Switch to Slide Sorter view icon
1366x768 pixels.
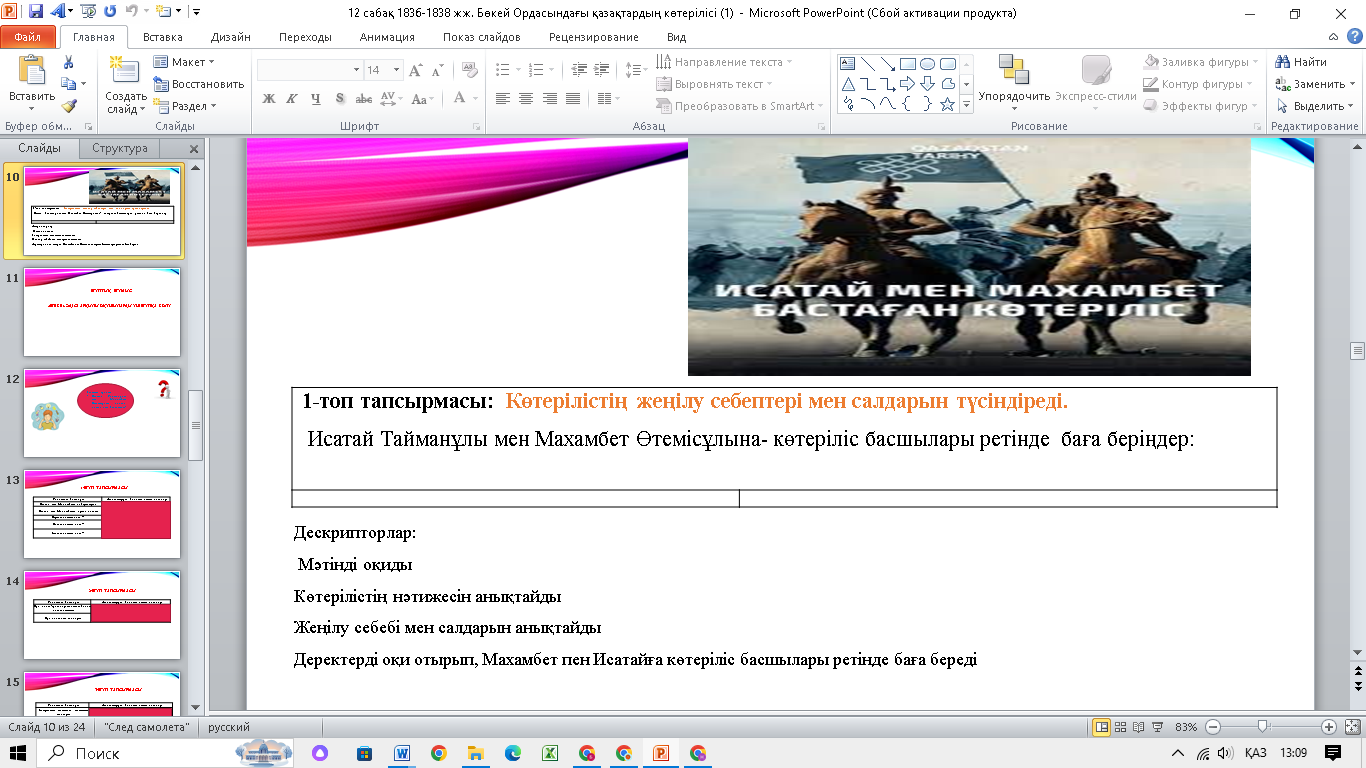(x=1121, y=727)
